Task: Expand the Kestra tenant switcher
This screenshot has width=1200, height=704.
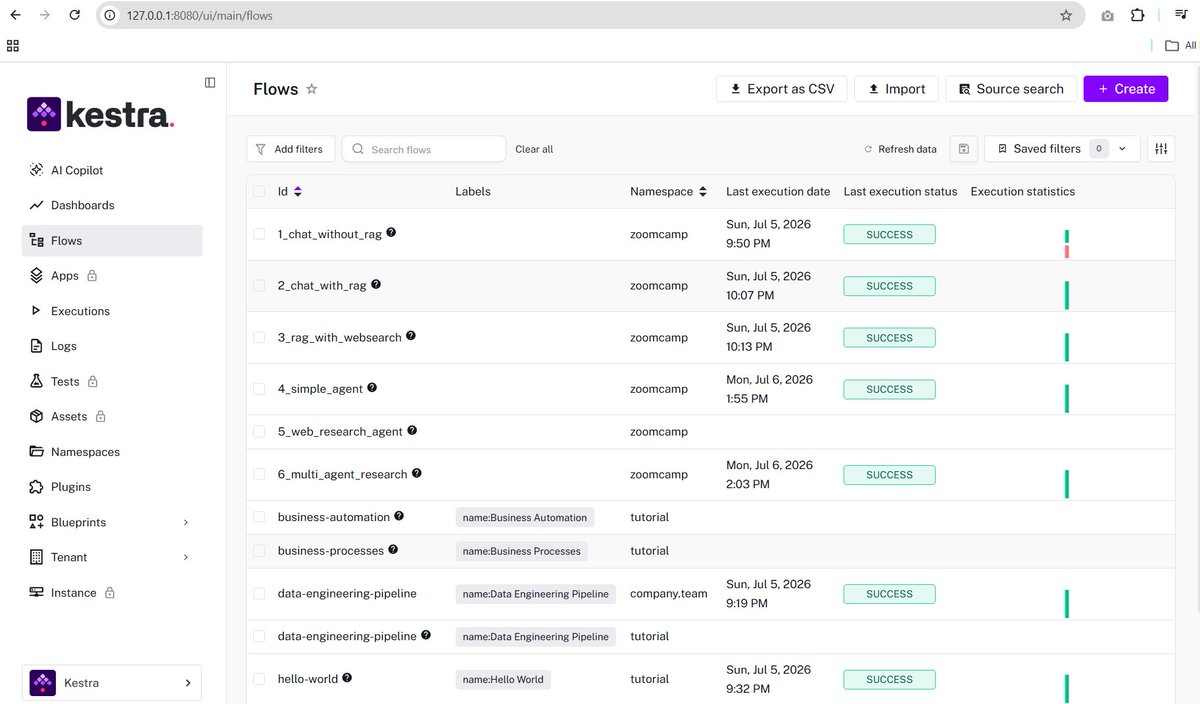Action: point(112,683)
